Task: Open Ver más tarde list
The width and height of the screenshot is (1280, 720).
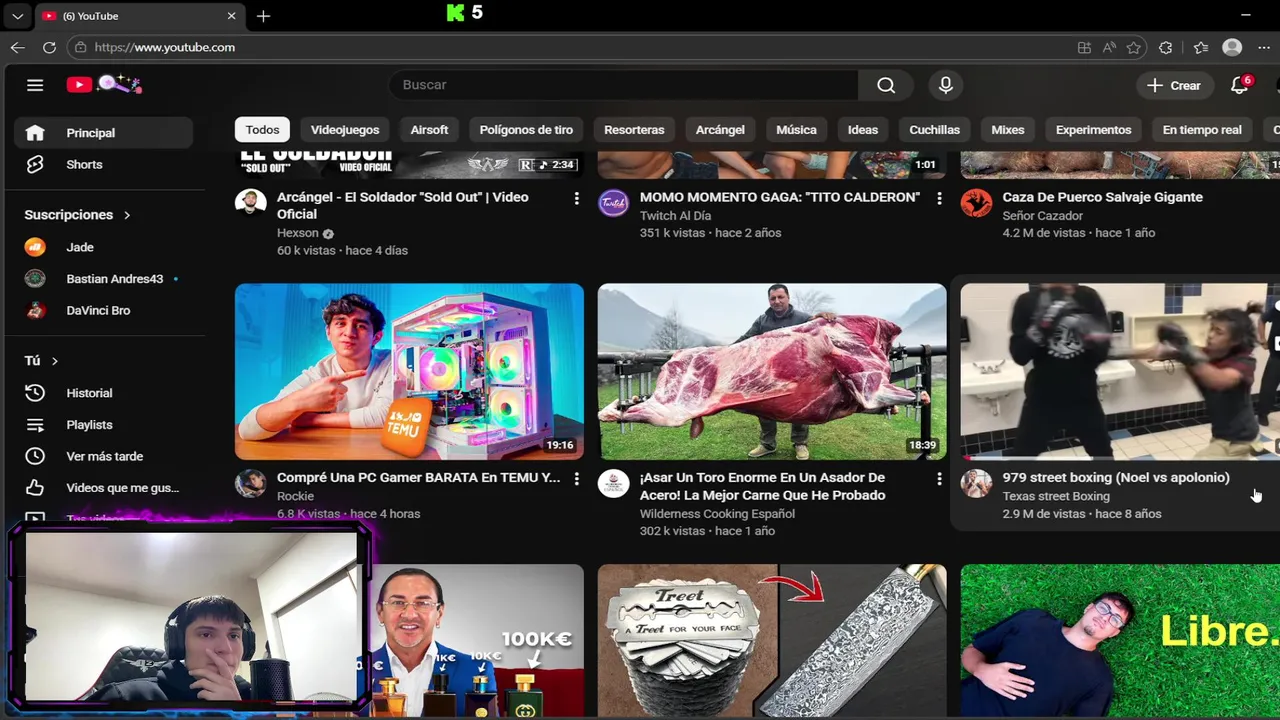Action: pos(103,456)
